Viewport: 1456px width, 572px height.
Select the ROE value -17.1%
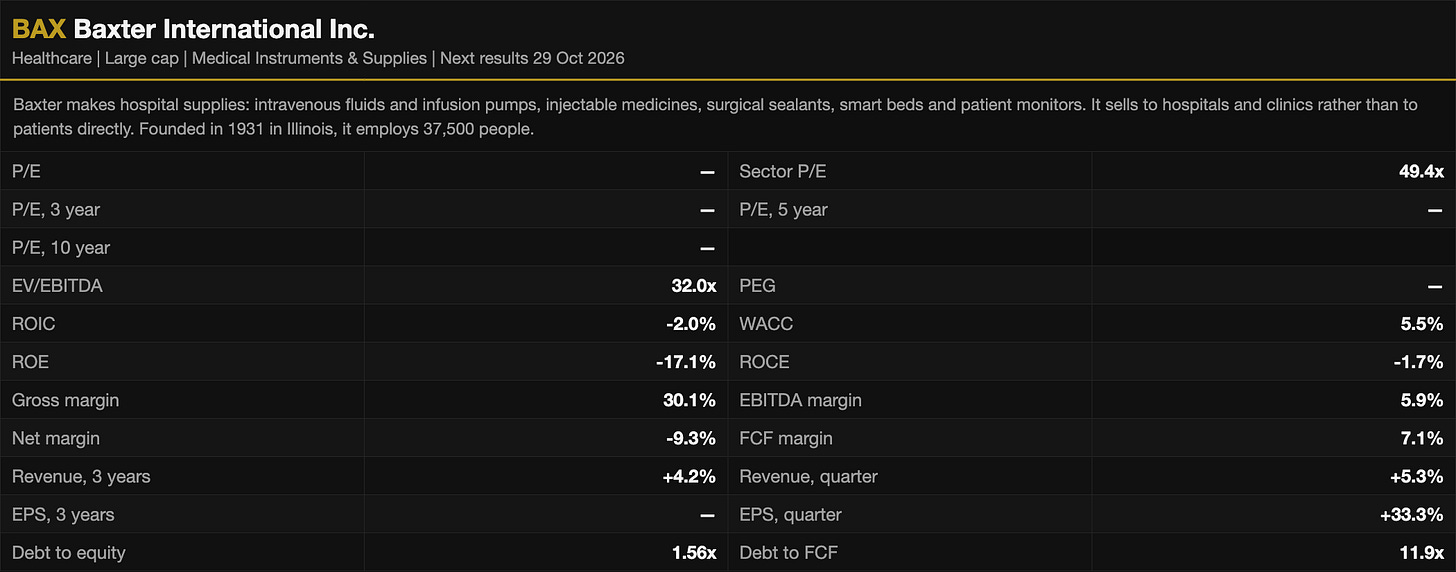click(686, 362)
